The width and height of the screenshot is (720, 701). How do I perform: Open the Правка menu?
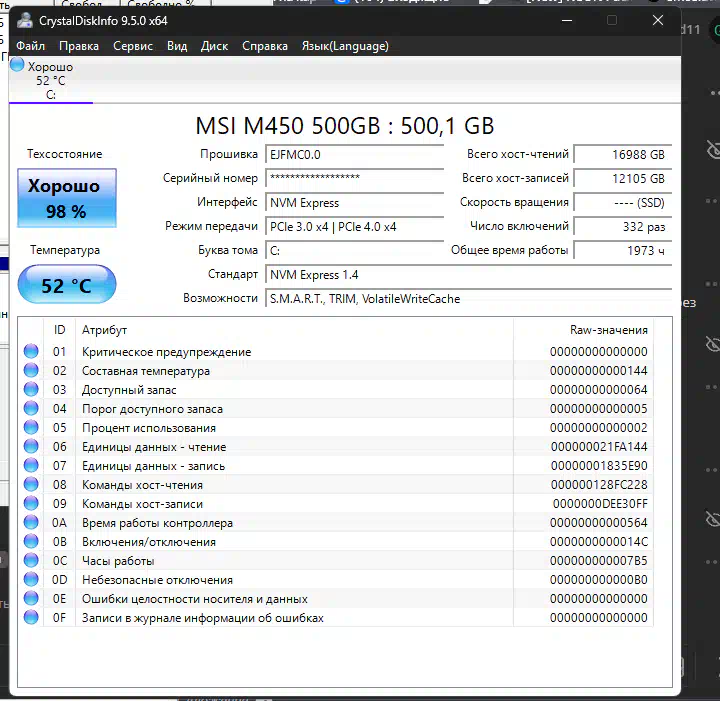[79, 46]
